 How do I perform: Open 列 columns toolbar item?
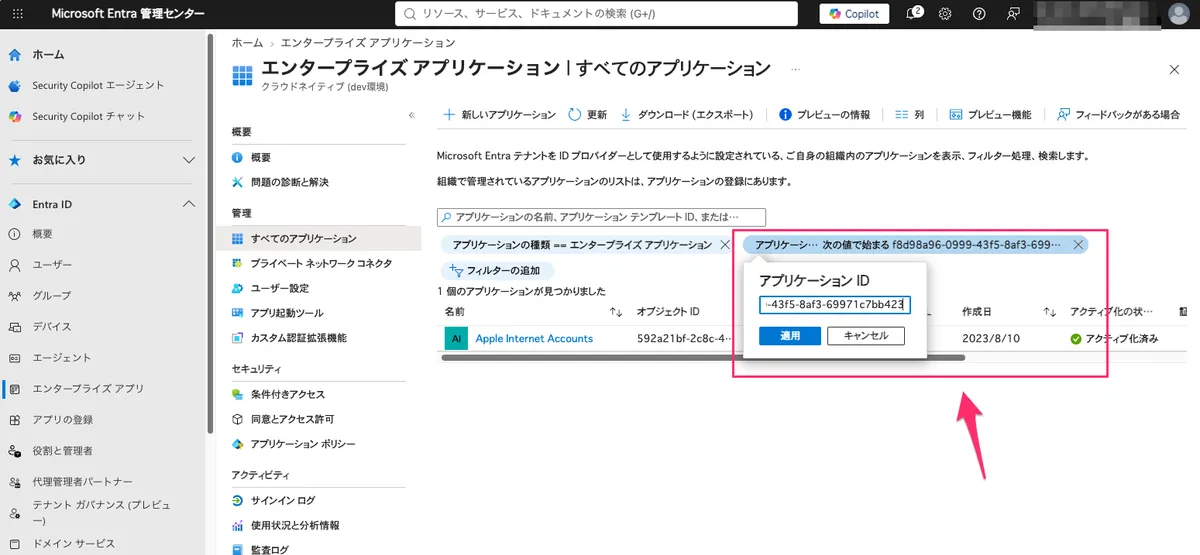tap(909, 115)
